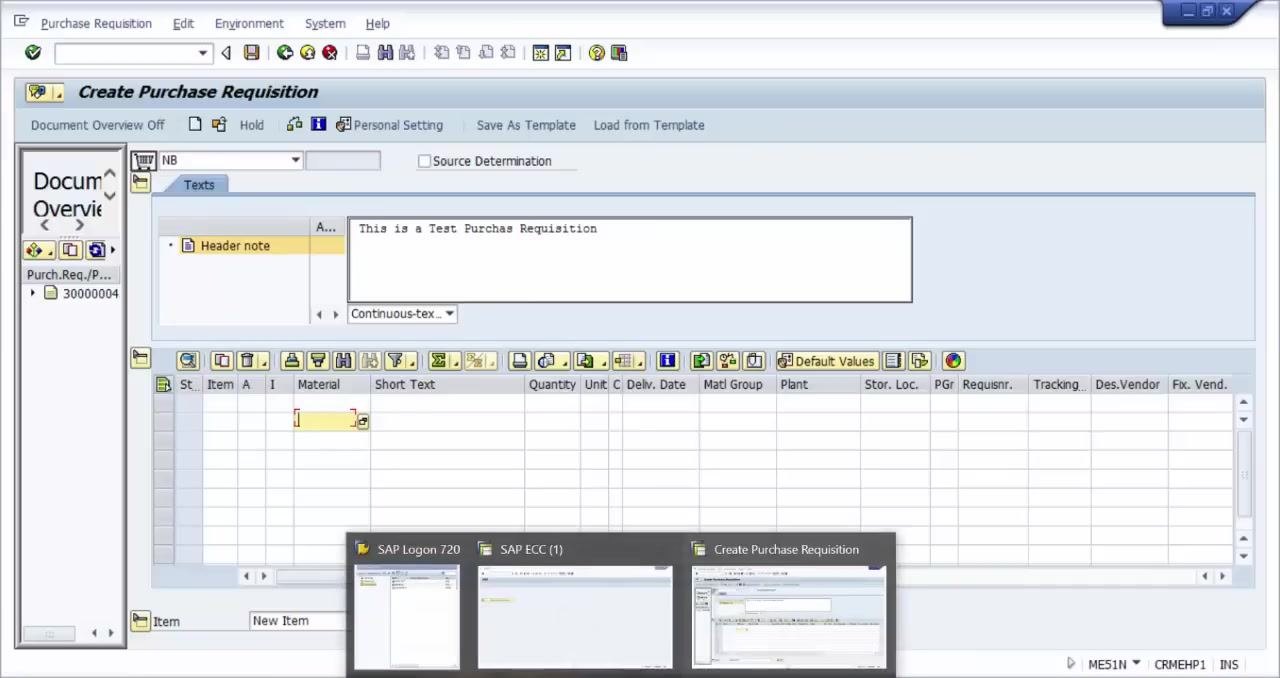Expand the Item detail section toggle

click(140, 621)
